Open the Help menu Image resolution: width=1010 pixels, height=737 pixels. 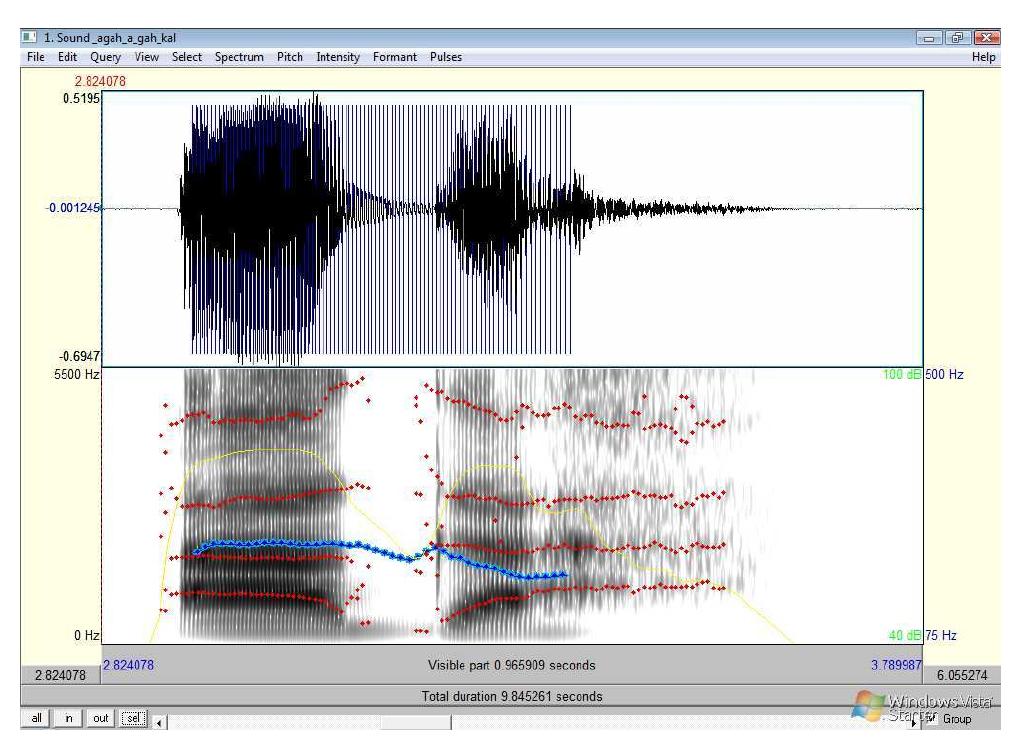tap(985, 57)
